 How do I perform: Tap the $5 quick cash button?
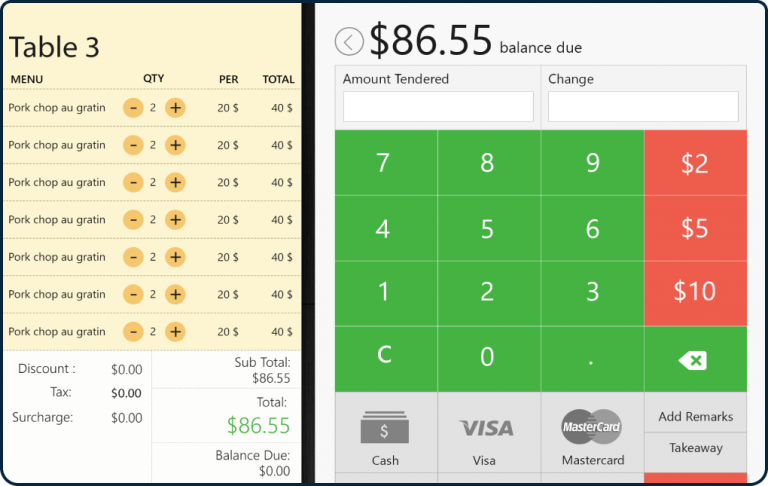coord(696,228)
